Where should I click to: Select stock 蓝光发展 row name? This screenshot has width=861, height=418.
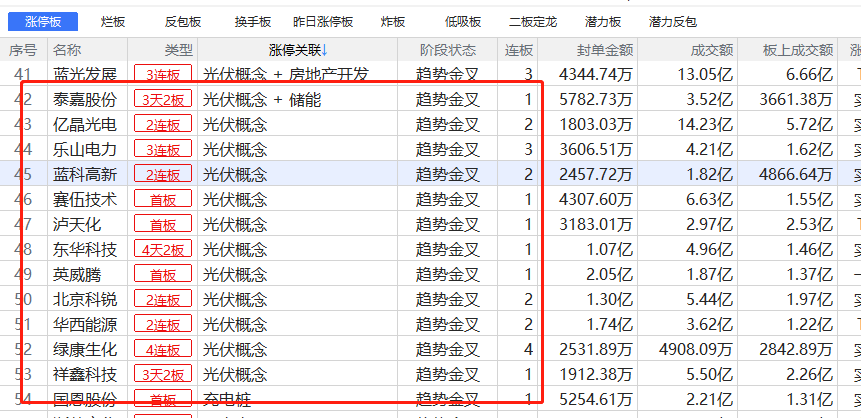pyautogui.click(x=85, y=74)
